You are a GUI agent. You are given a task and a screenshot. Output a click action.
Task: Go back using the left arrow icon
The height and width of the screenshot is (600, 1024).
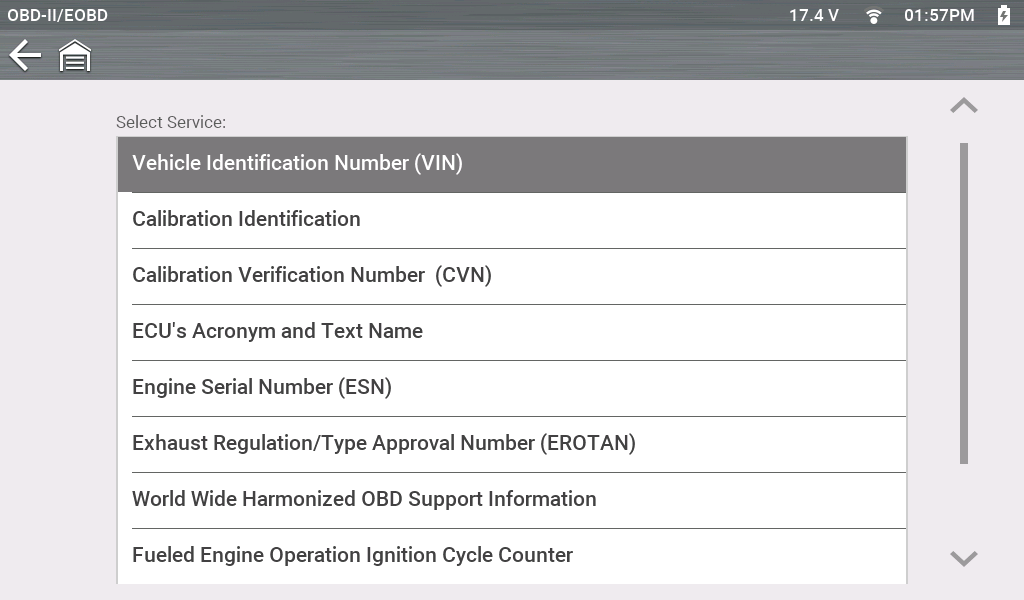(25, 56)
